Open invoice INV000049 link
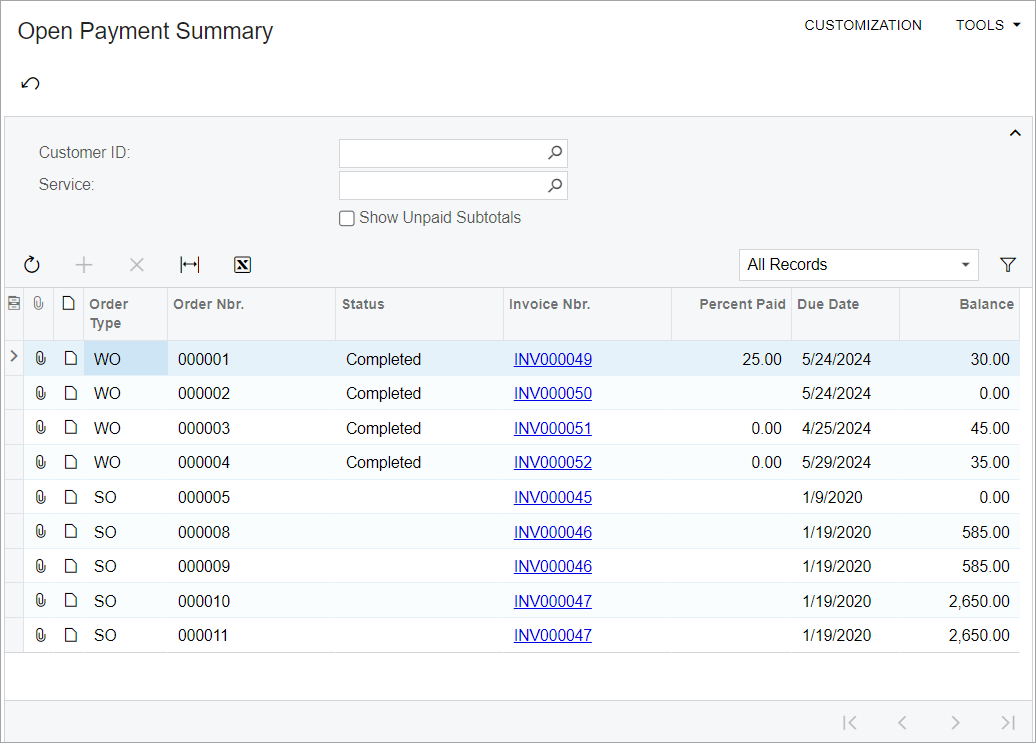The height and width of the screenshot is (743, 1036). pos(552,359)
